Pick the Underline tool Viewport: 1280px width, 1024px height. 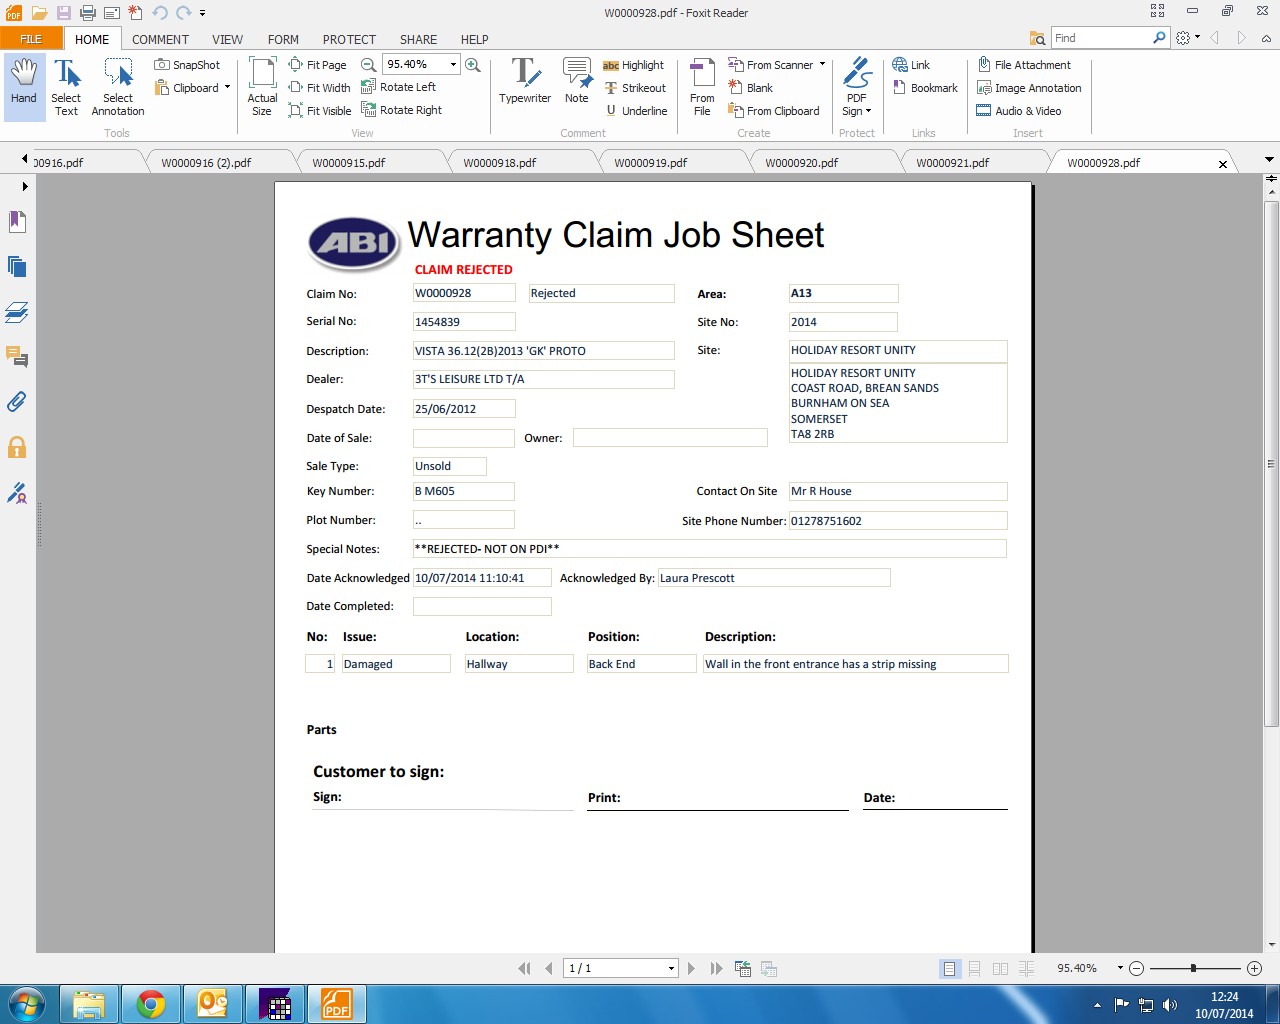coord(635,111)
